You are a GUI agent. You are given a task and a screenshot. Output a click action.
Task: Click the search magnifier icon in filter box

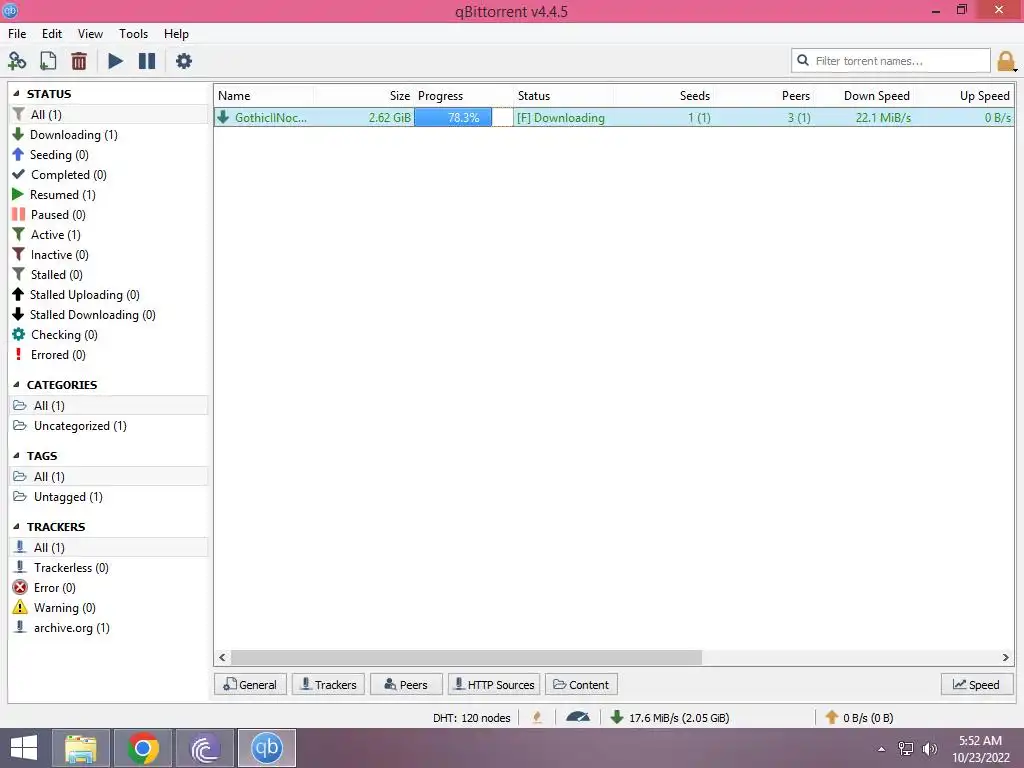pos(803,60)
